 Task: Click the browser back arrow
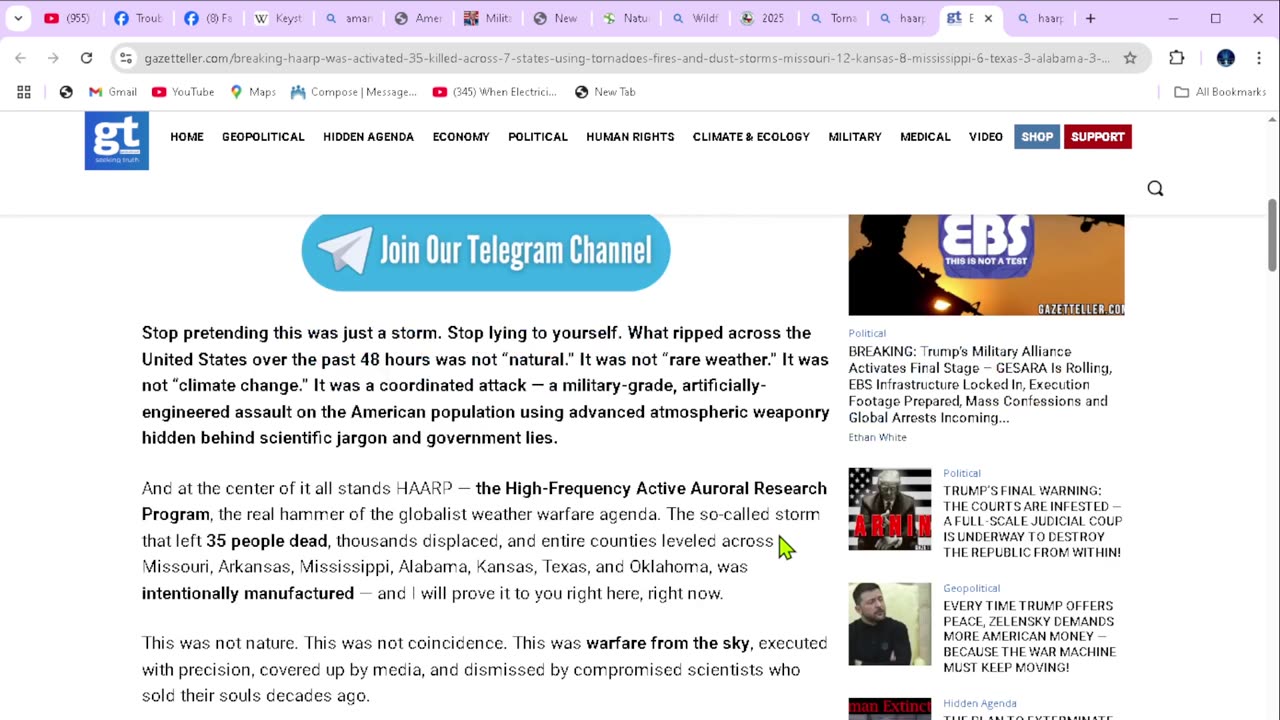coord(20,58)
